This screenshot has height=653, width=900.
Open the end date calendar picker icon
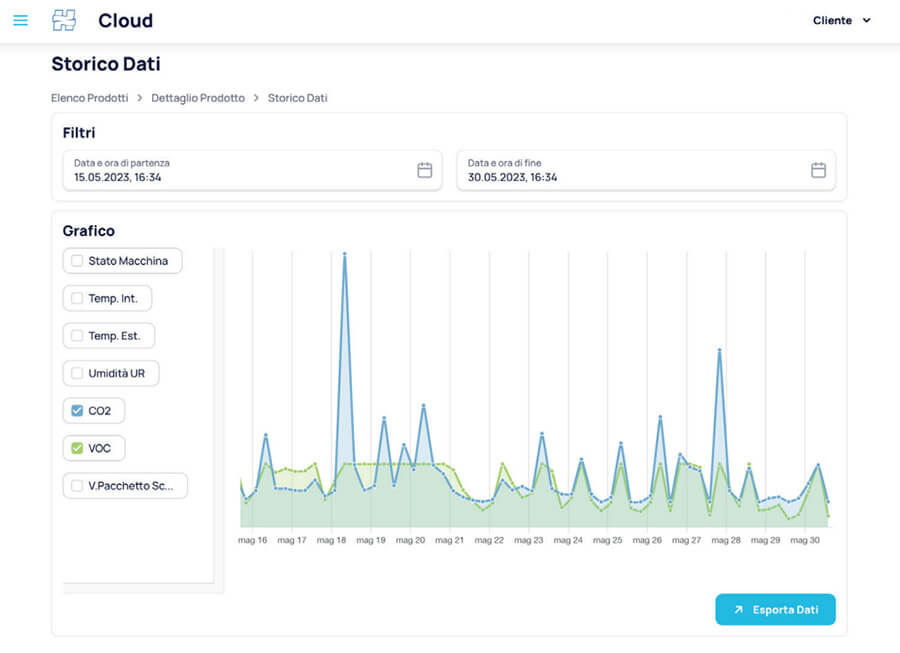click(818, 170)
